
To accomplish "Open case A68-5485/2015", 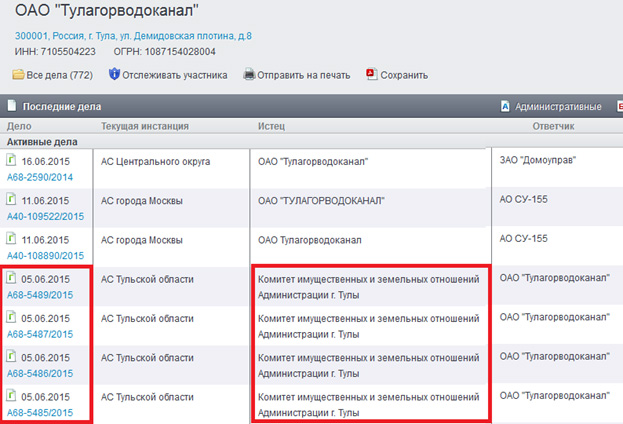I will (x=40, y=412).
